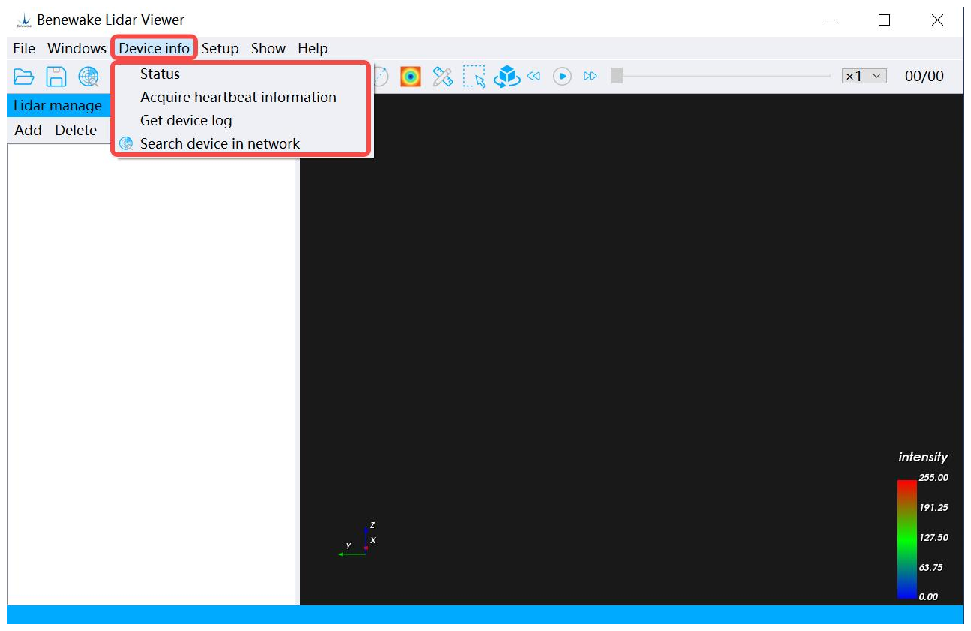The image size is (971, 631).
Task: Click the play button
Action: [562, 76]
